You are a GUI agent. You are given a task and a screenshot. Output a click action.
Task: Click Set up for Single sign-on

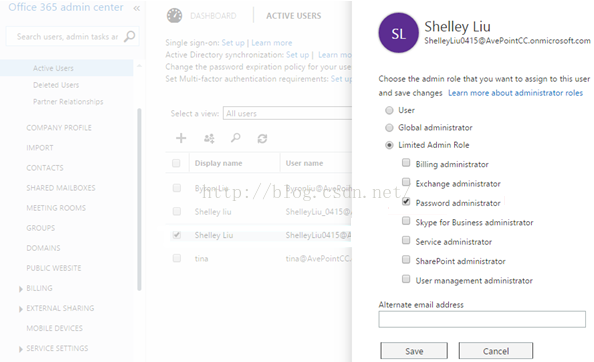pos(233,43)
